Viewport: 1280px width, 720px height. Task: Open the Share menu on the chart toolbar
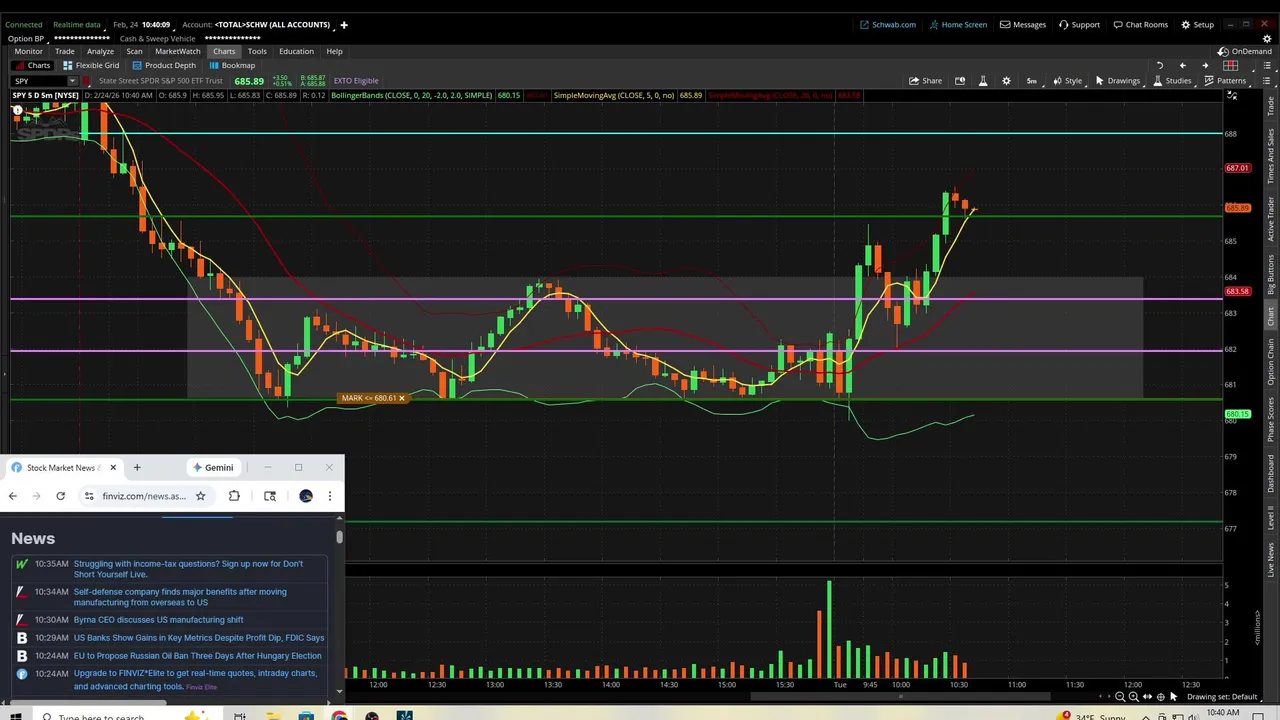(925, 81)
